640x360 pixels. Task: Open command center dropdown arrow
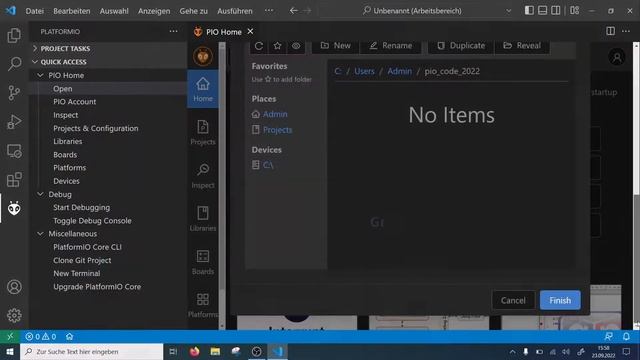pos(509,11)
